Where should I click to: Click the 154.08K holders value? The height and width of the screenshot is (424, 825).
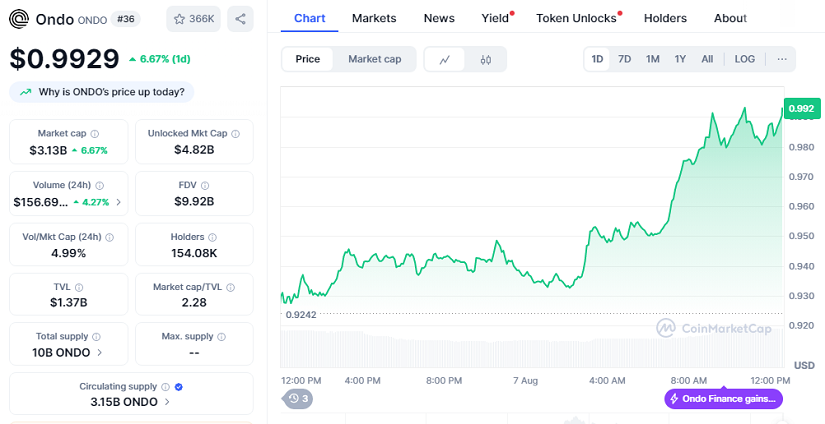(194, 254)
